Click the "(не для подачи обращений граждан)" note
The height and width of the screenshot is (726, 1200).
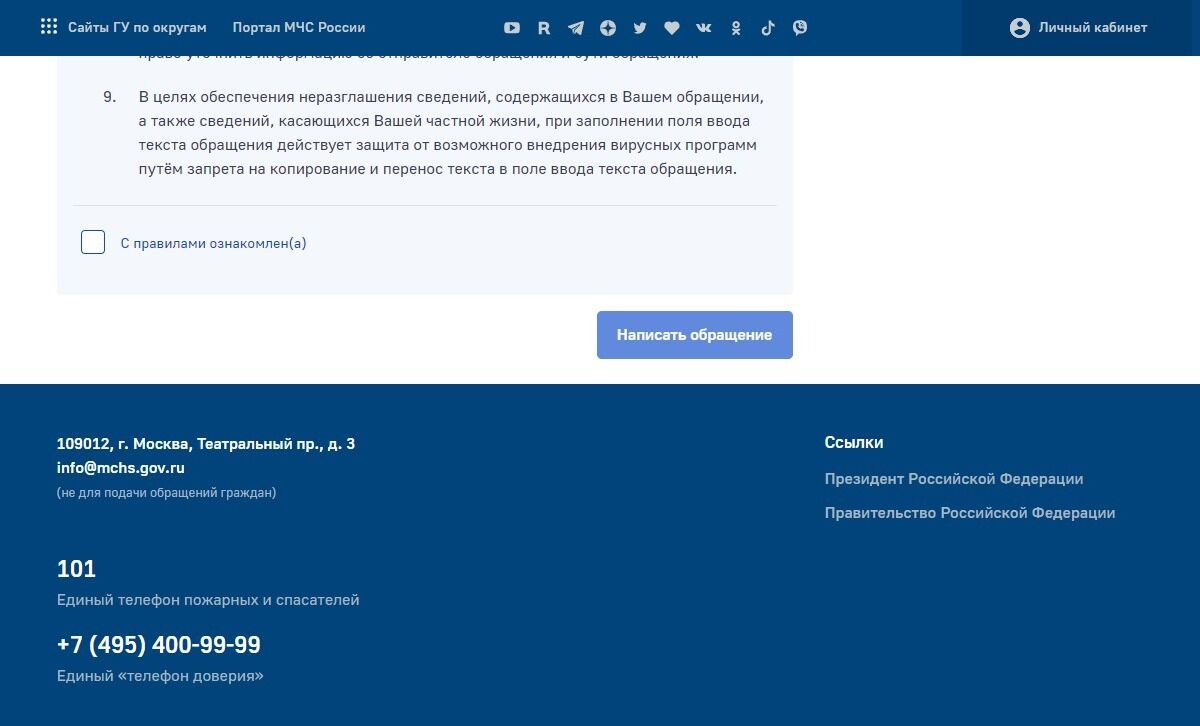point(167,493)
